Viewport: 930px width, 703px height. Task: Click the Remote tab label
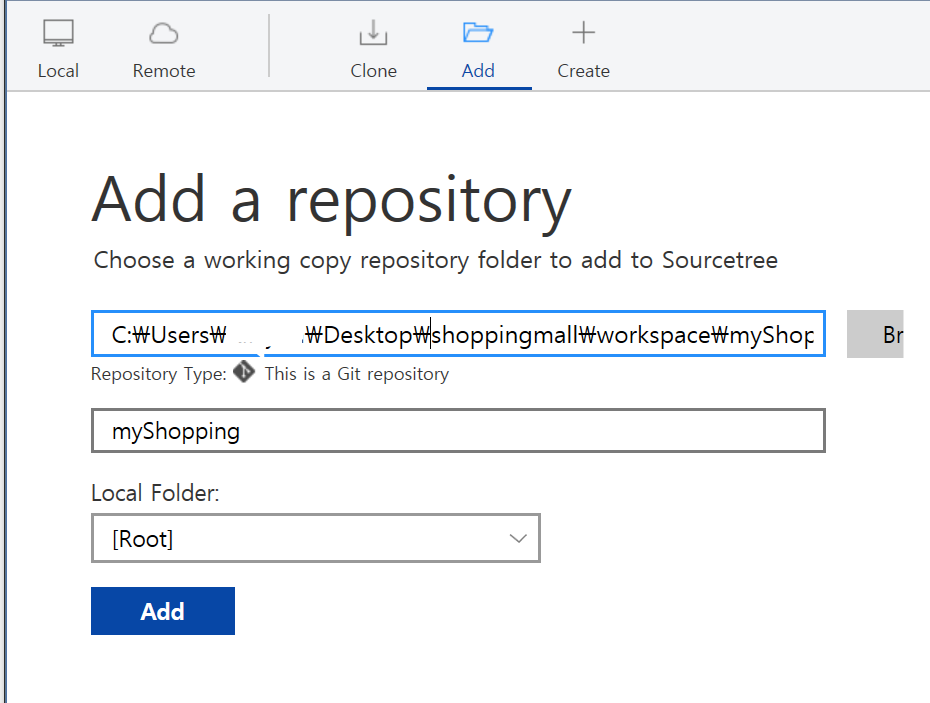pyautogui.click(x=164, y=71)
